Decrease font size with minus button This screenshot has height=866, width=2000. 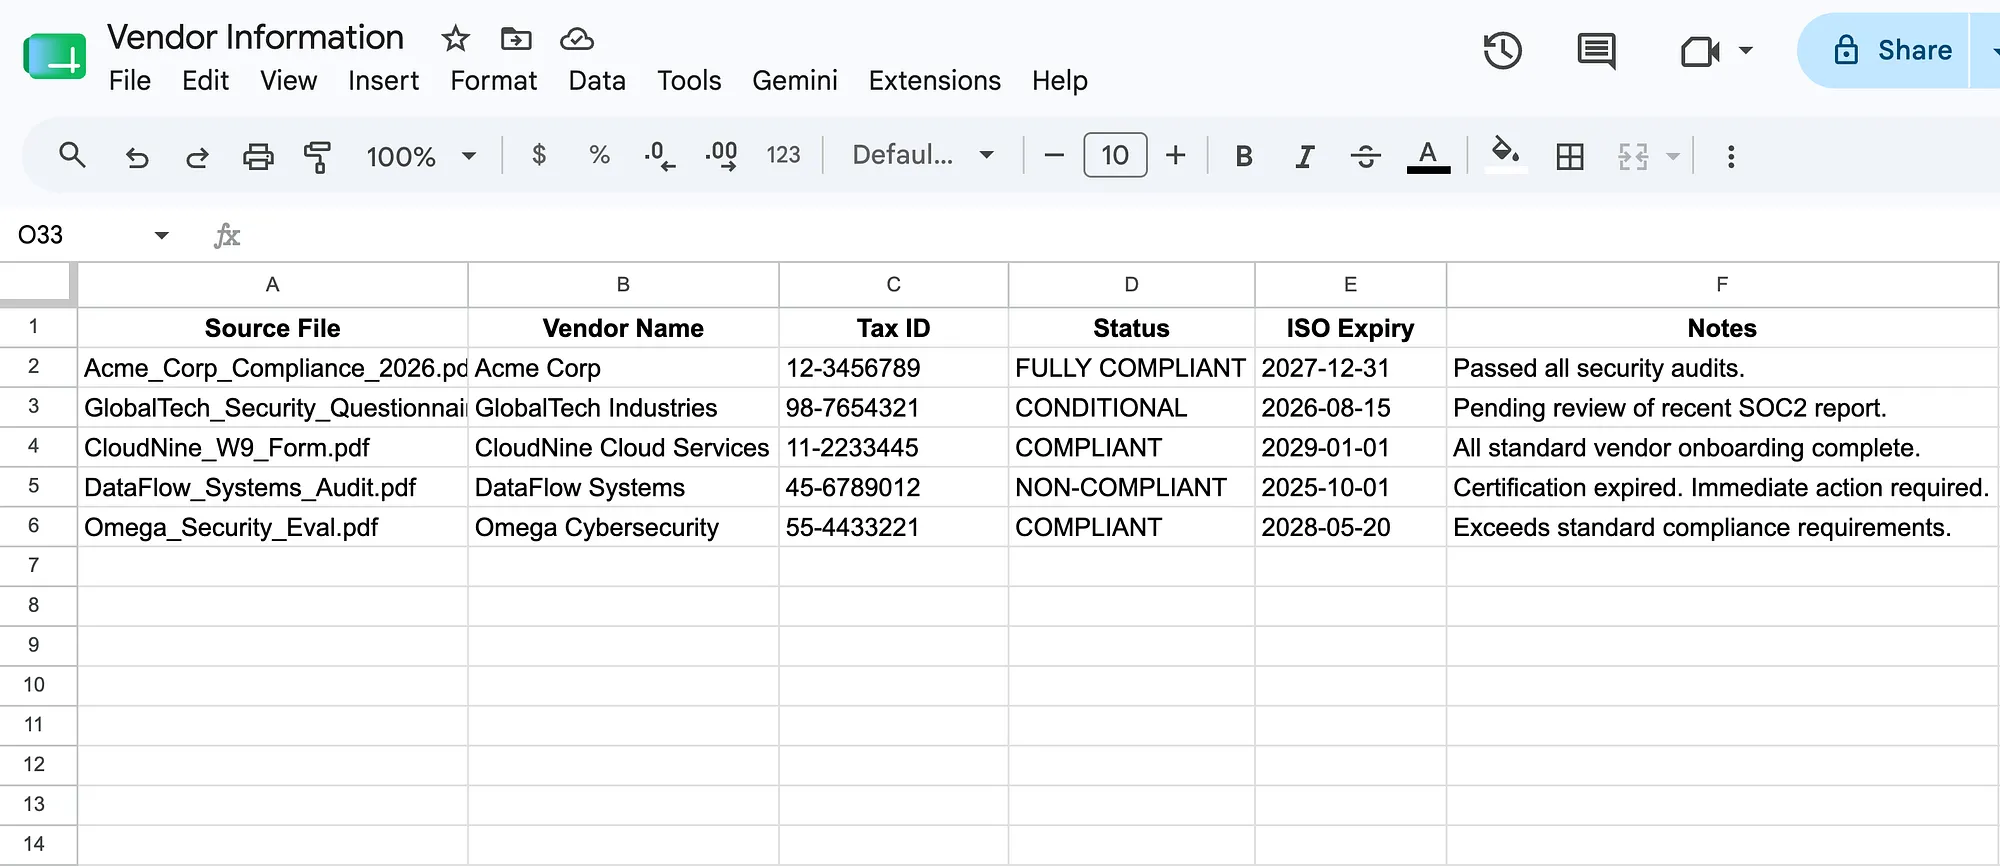pyautogui.click(x=1053, y=155)
